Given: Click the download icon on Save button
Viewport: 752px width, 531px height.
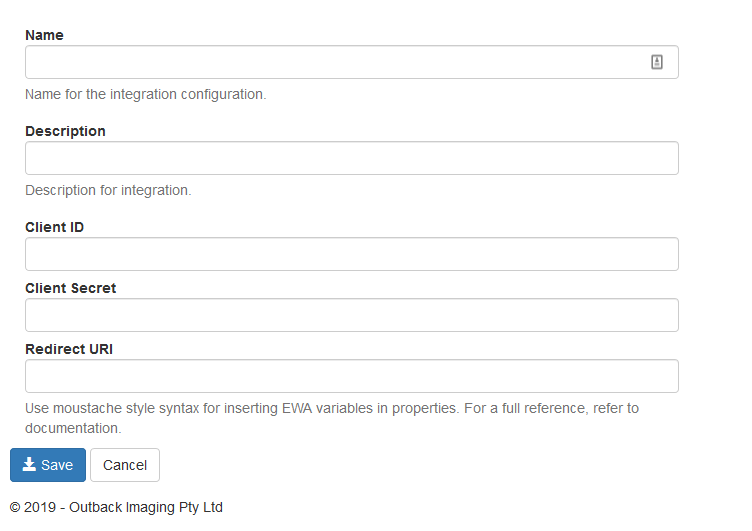Looking at the screenshot, I should click(x=29, y=465).
